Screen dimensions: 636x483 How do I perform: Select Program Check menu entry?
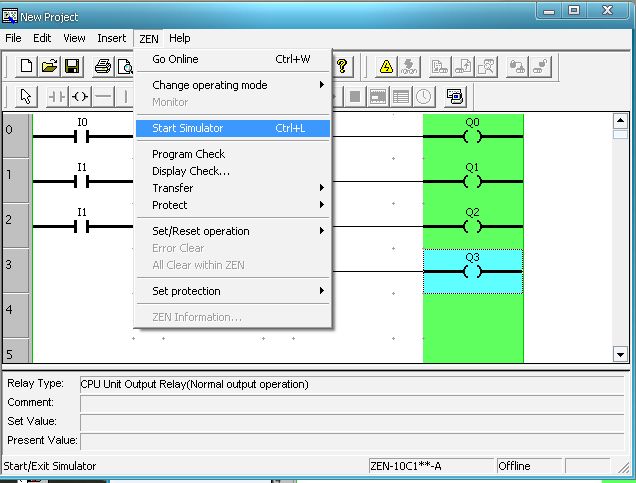pyautogui.click(x=233, y=154)
